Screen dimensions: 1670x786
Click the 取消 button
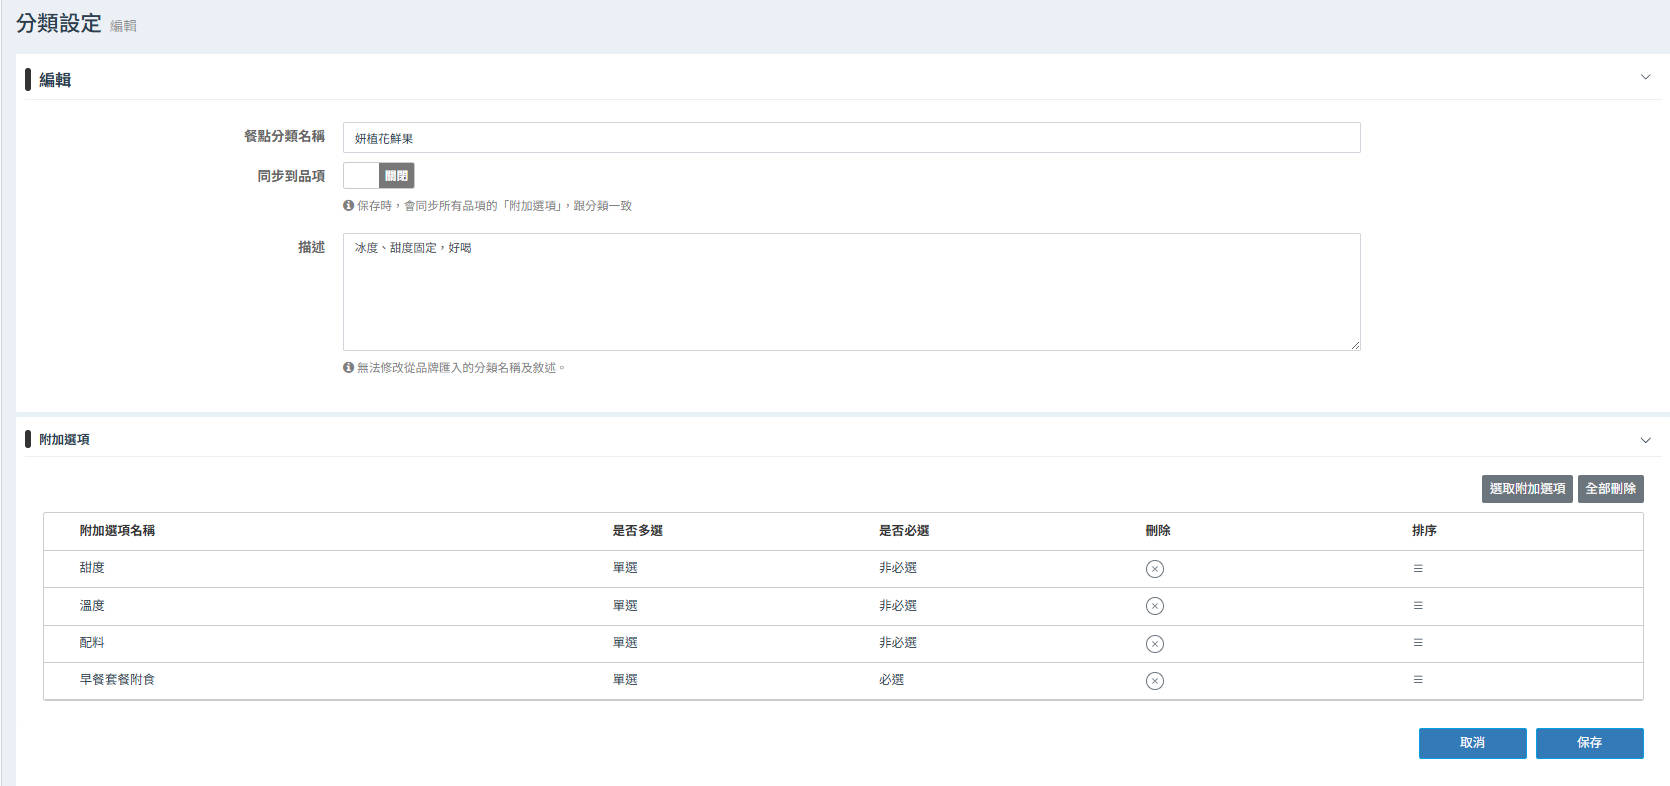[1472, 743]
